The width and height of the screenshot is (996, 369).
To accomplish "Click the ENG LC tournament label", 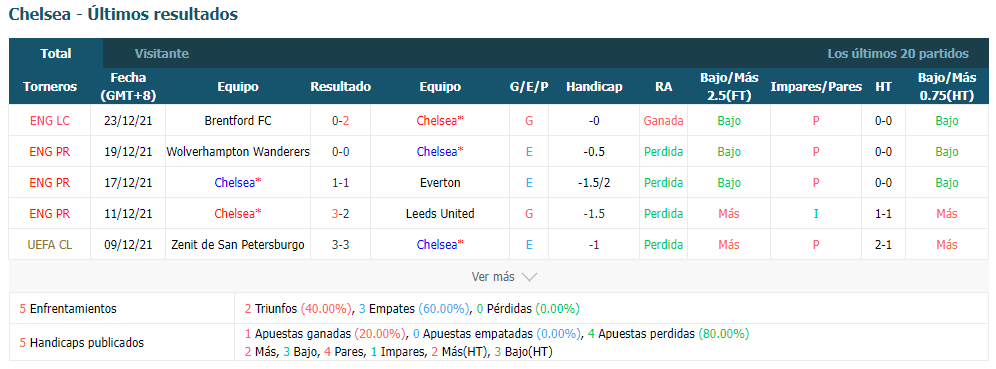I will click(x=50, y=121).
